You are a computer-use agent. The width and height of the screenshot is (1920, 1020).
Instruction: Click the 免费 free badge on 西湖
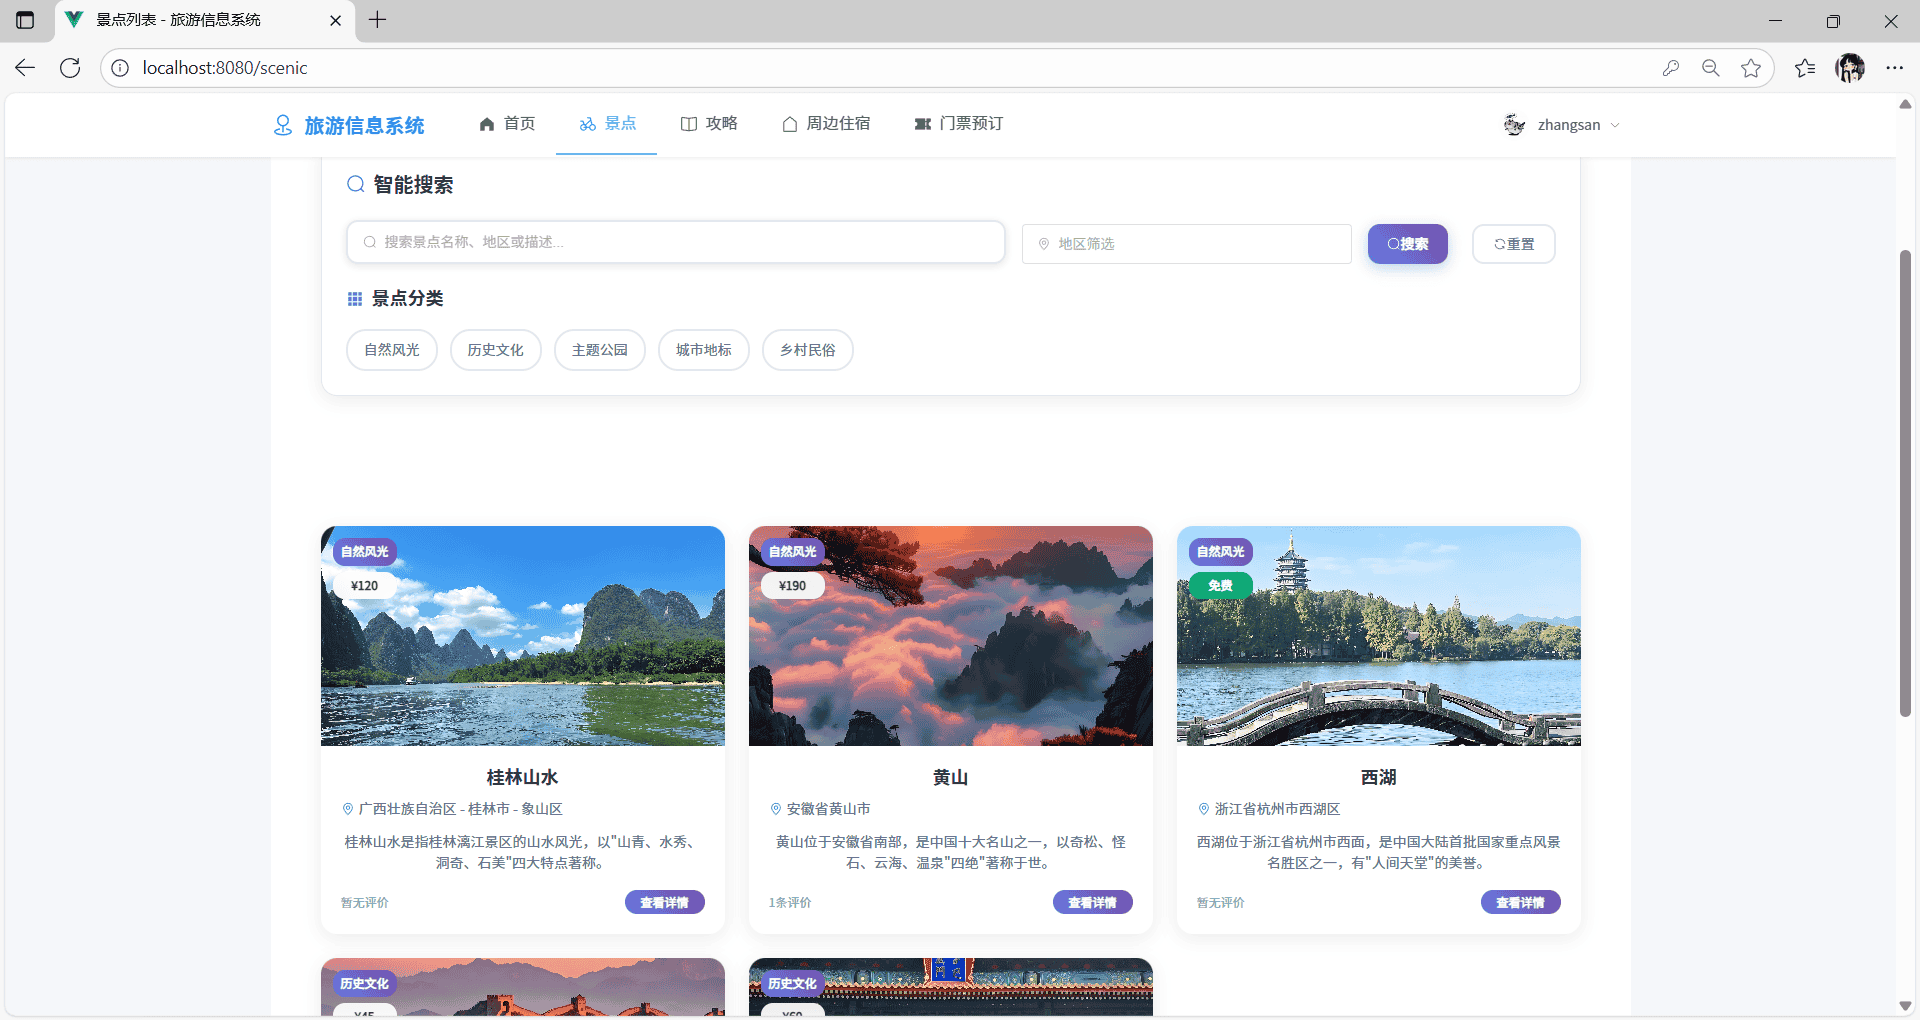(x=1221, y=586)
